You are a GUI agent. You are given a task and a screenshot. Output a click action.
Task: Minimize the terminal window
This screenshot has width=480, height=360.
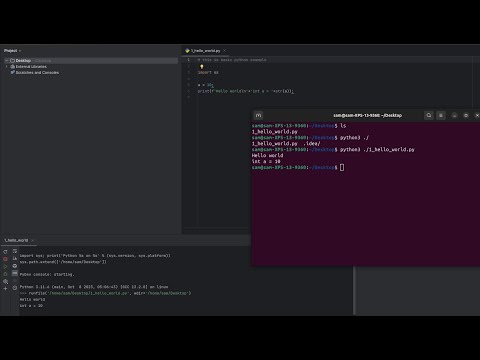[x=454, y=115]
